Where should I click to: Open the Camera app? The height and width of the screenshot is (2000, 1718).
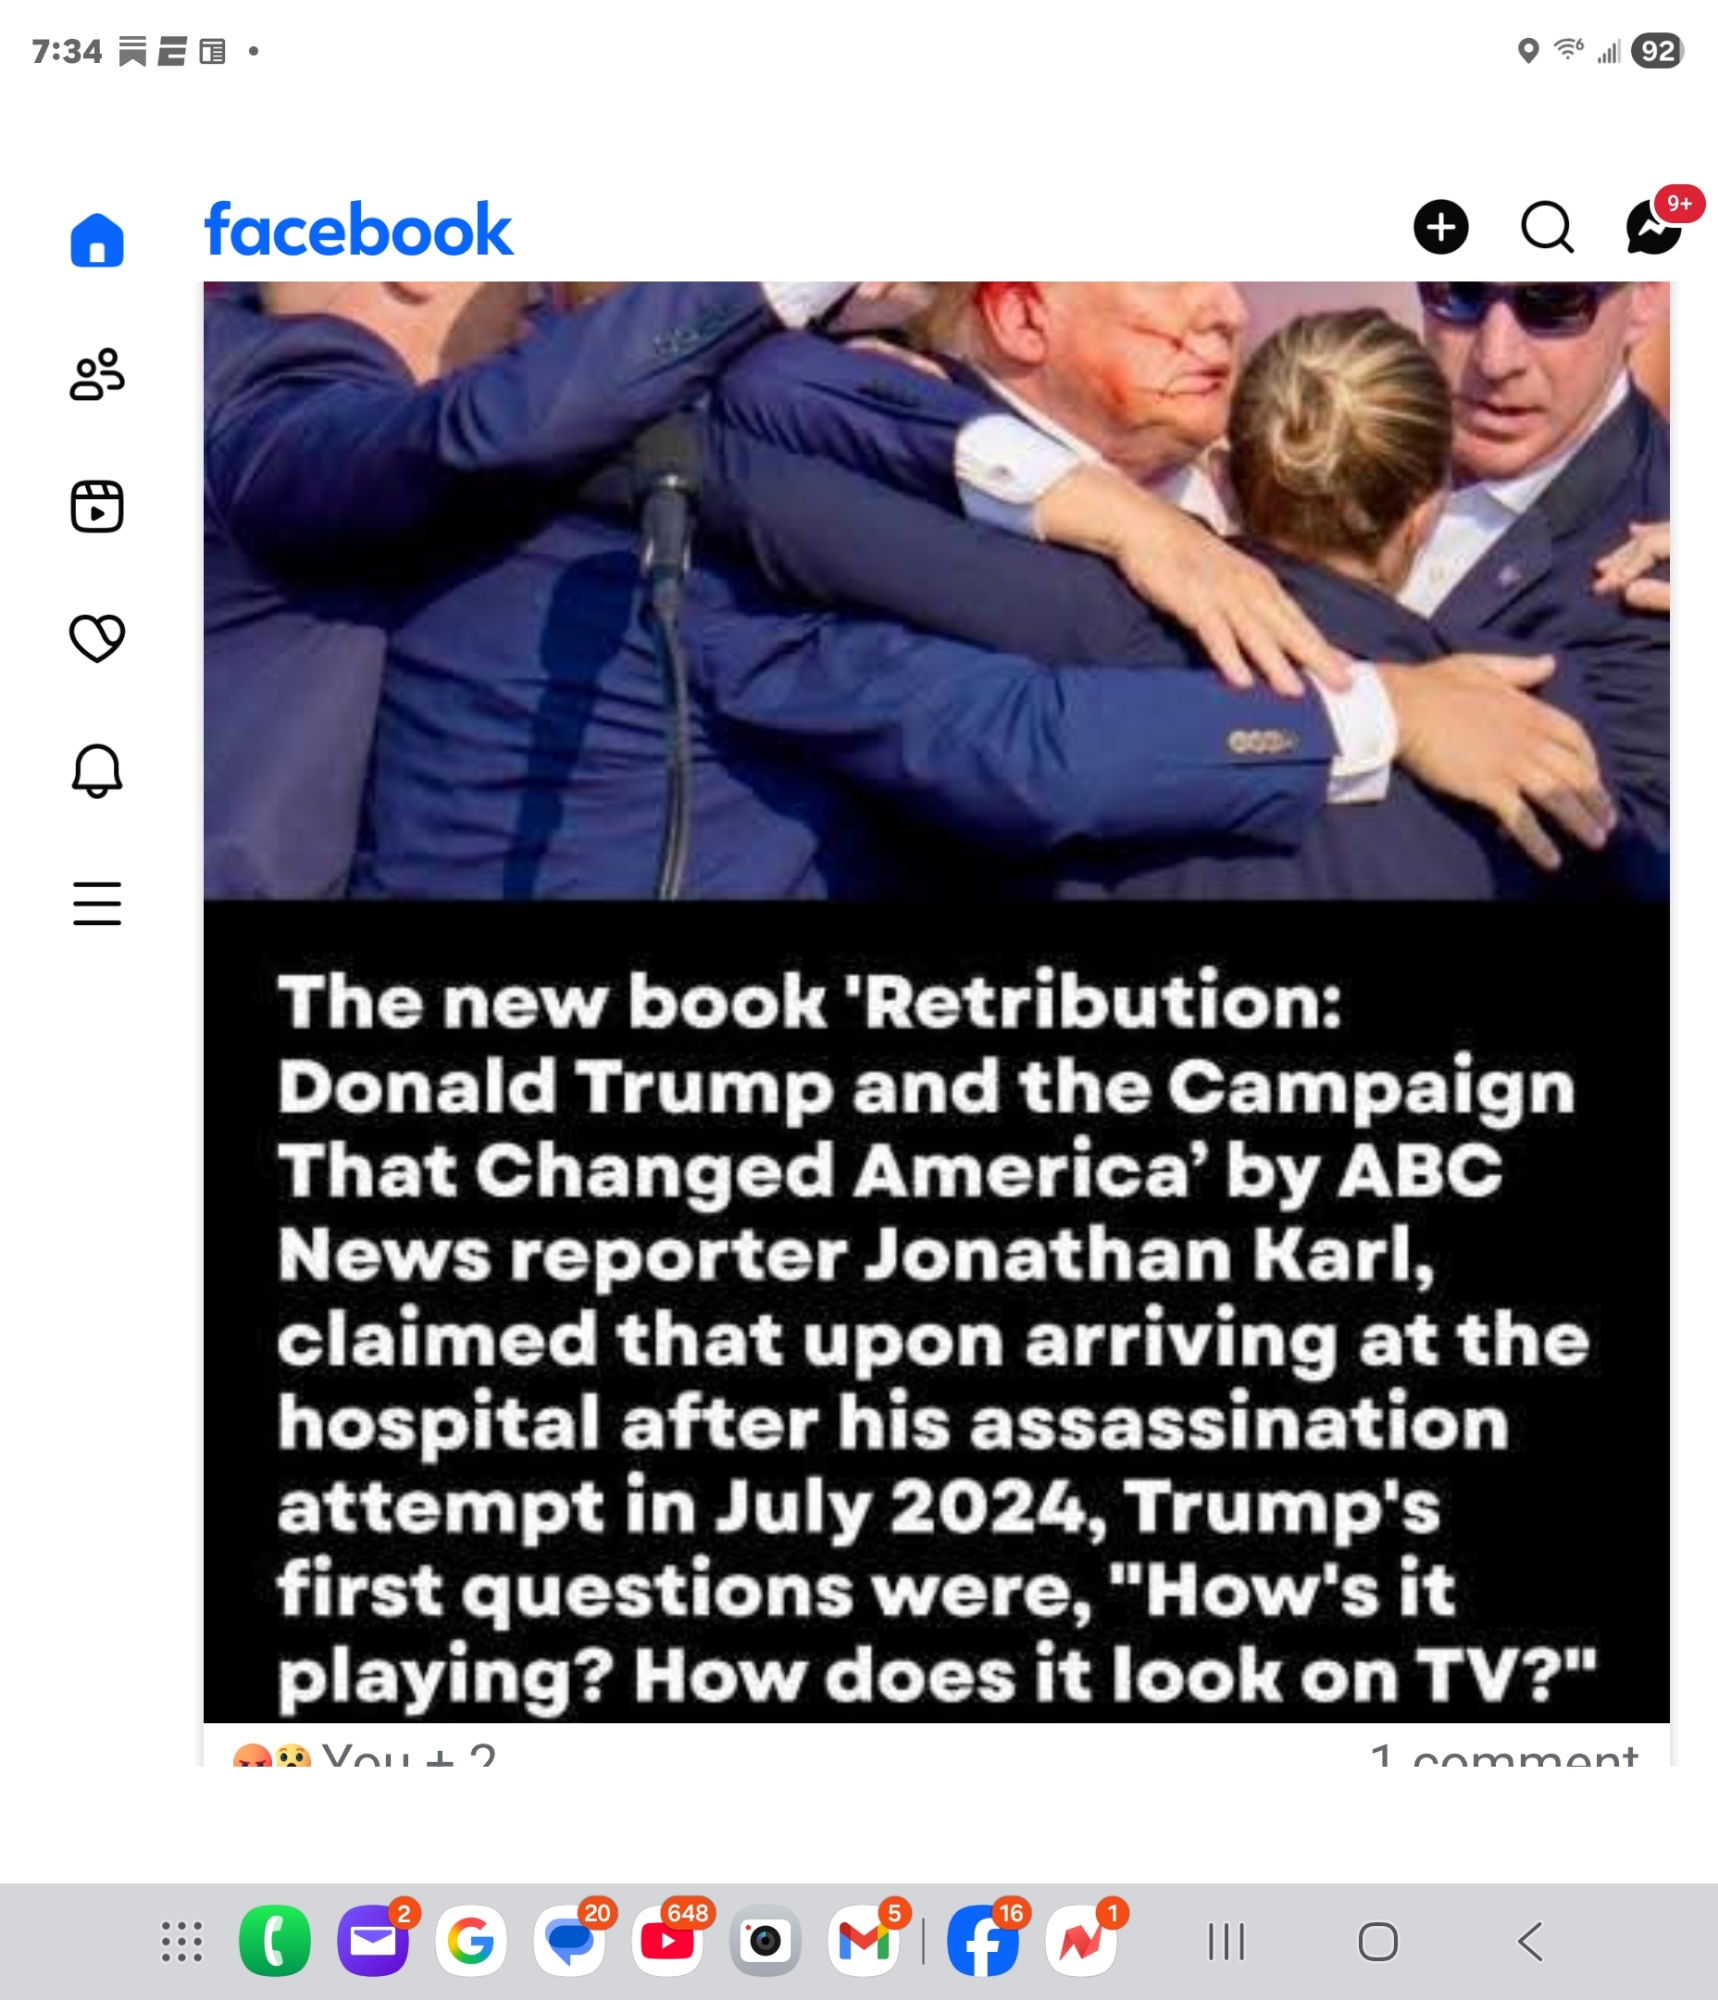pos(765,1941)
